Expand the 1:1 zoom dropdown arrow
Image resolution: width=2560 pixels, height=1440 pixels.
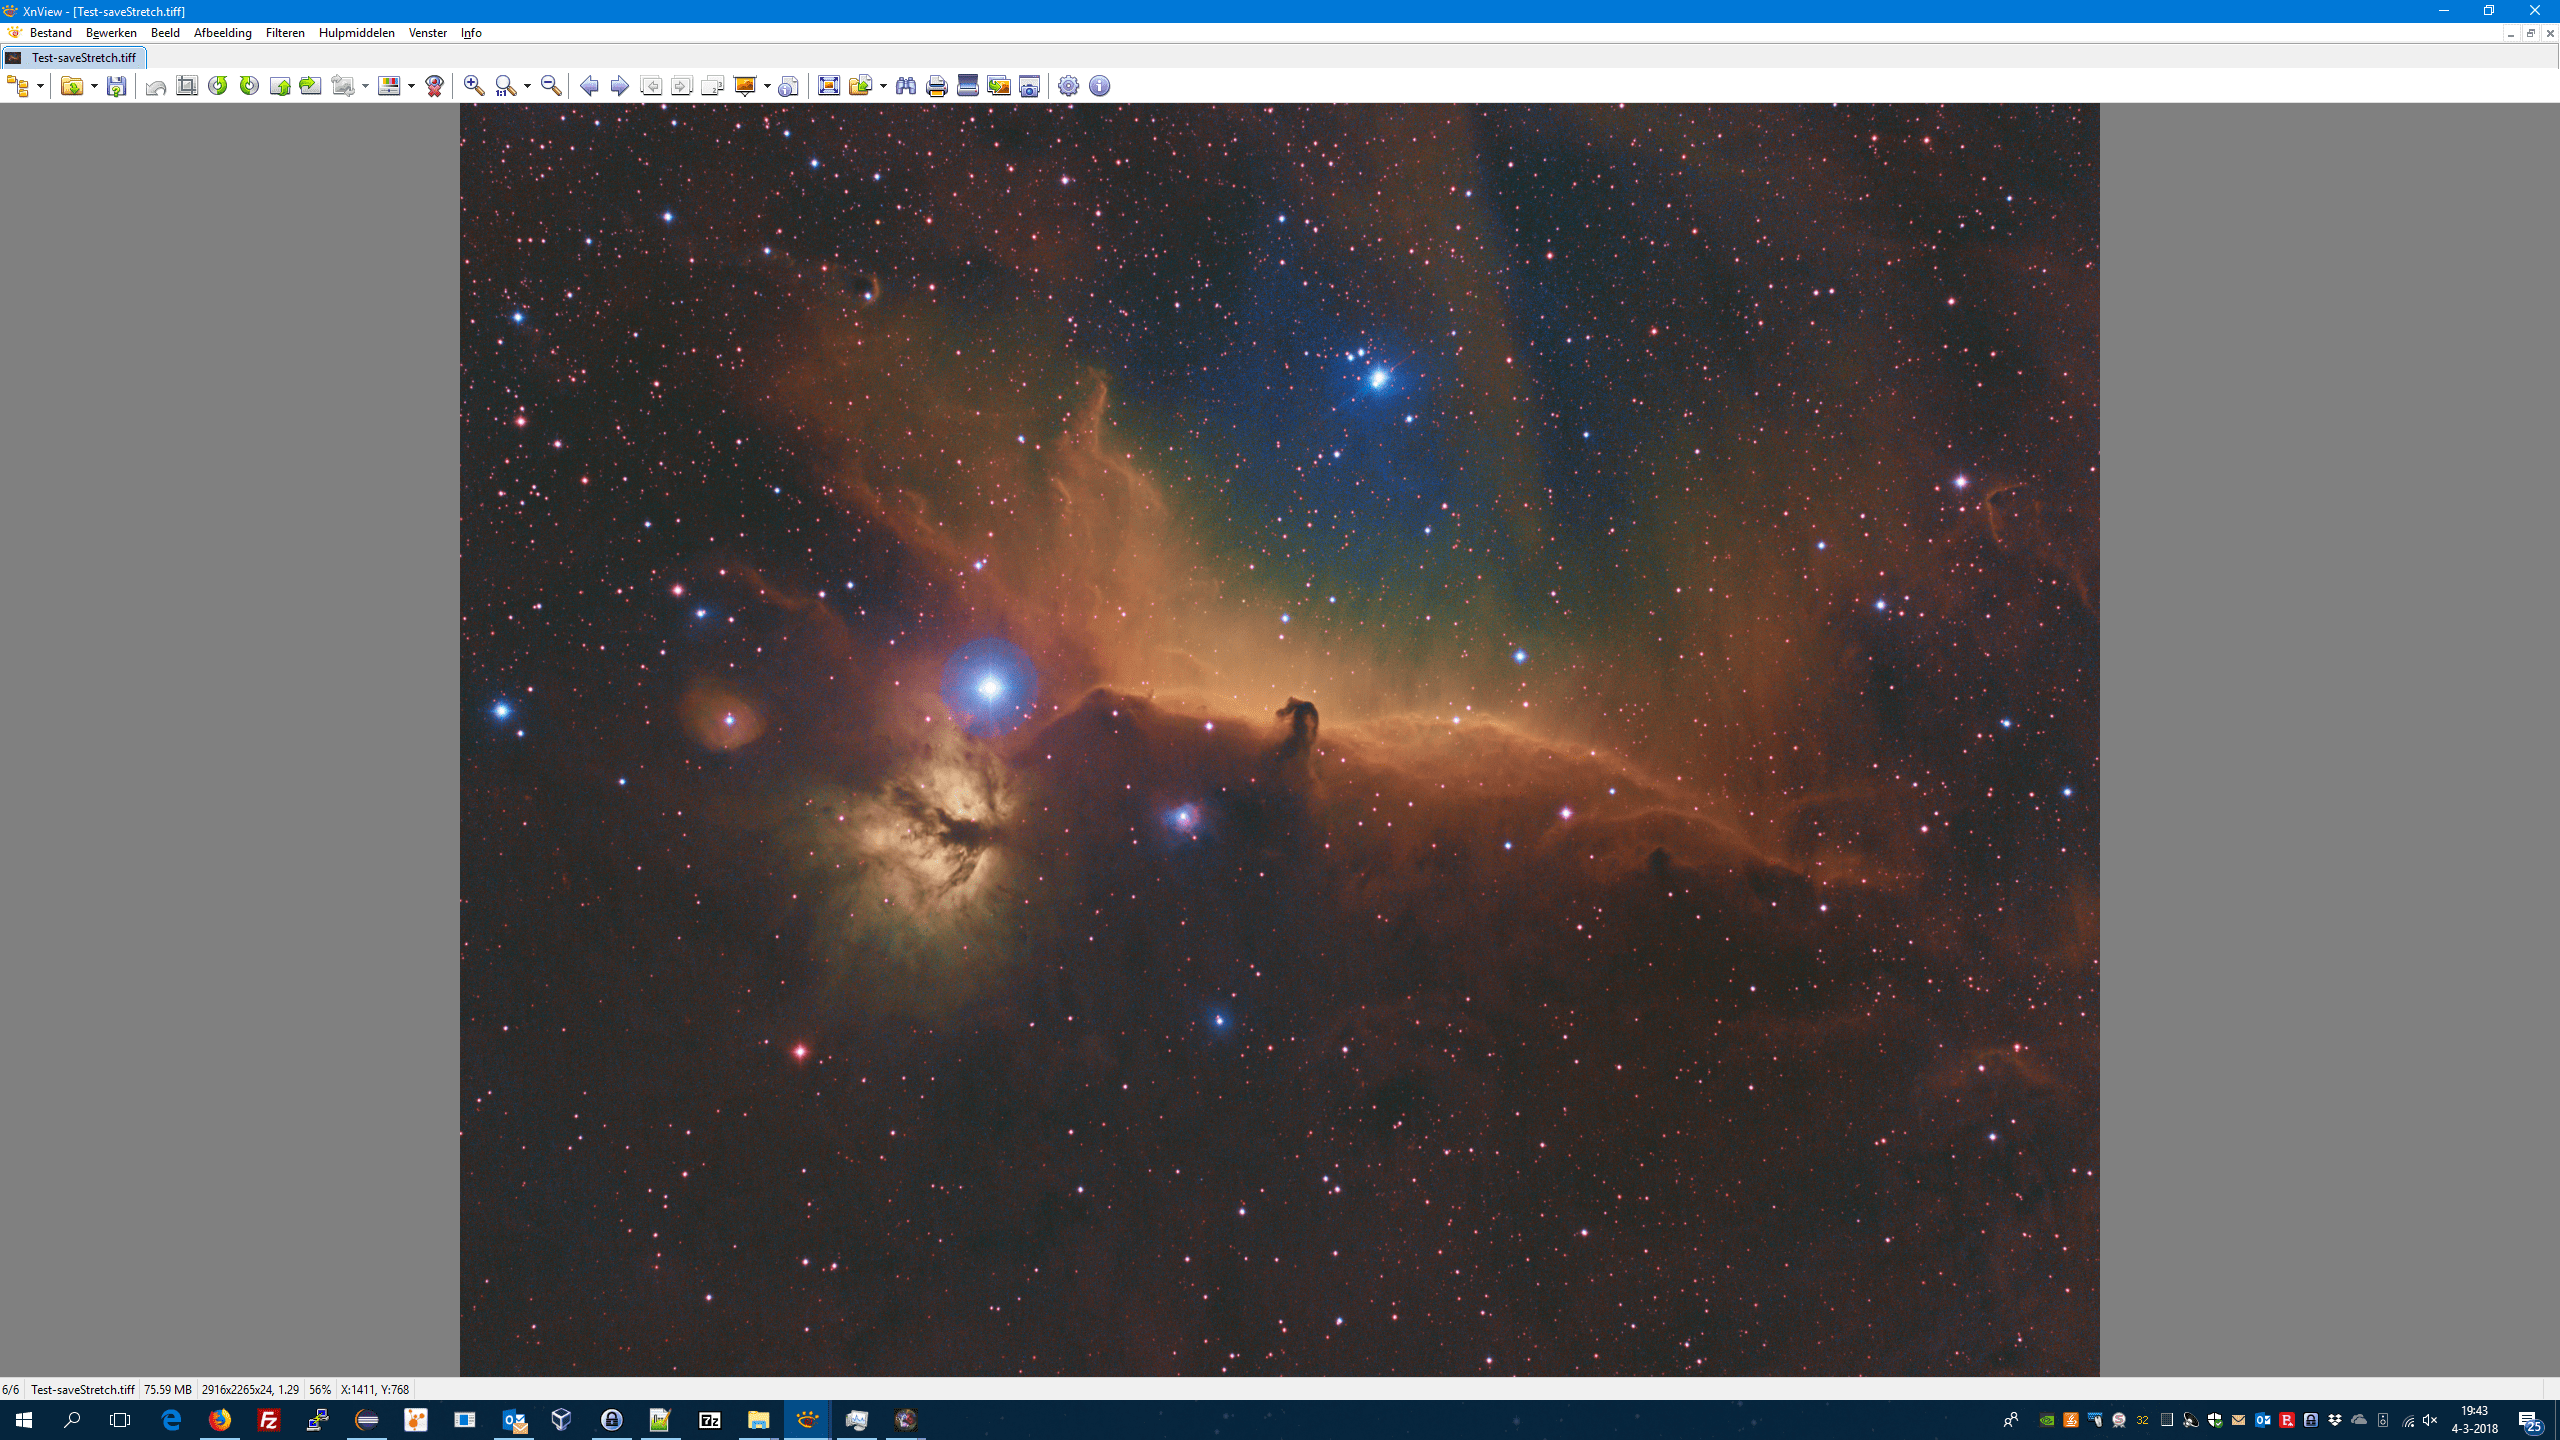coord(527,86)
